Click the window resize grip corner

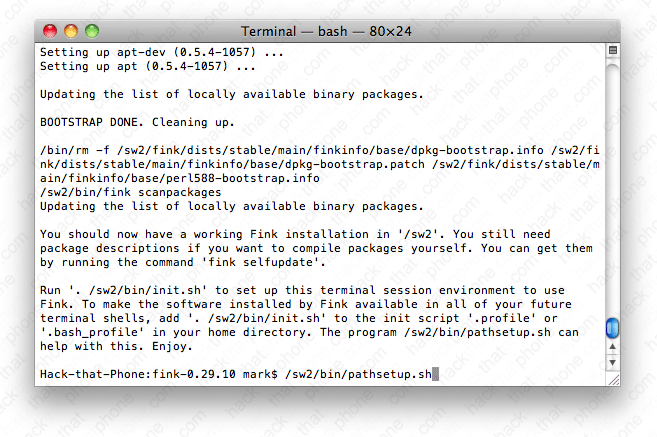pos(613,381)
